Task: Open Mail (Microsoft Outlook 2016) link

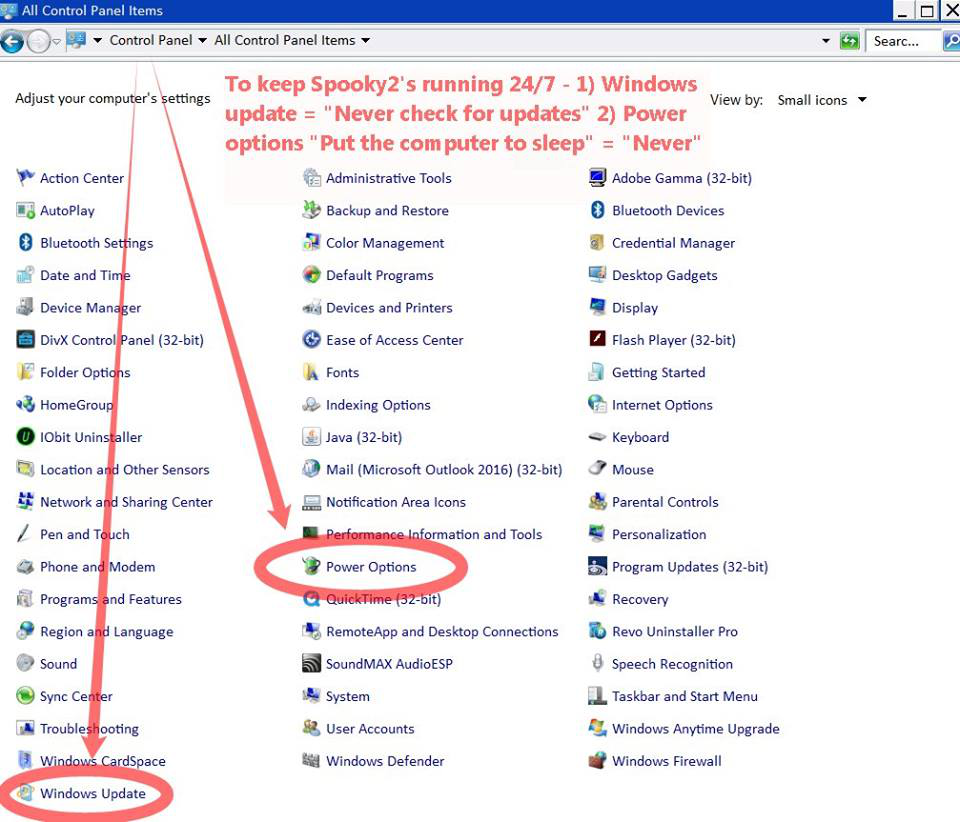Action: pyautogui.click(x=444, y=469)
